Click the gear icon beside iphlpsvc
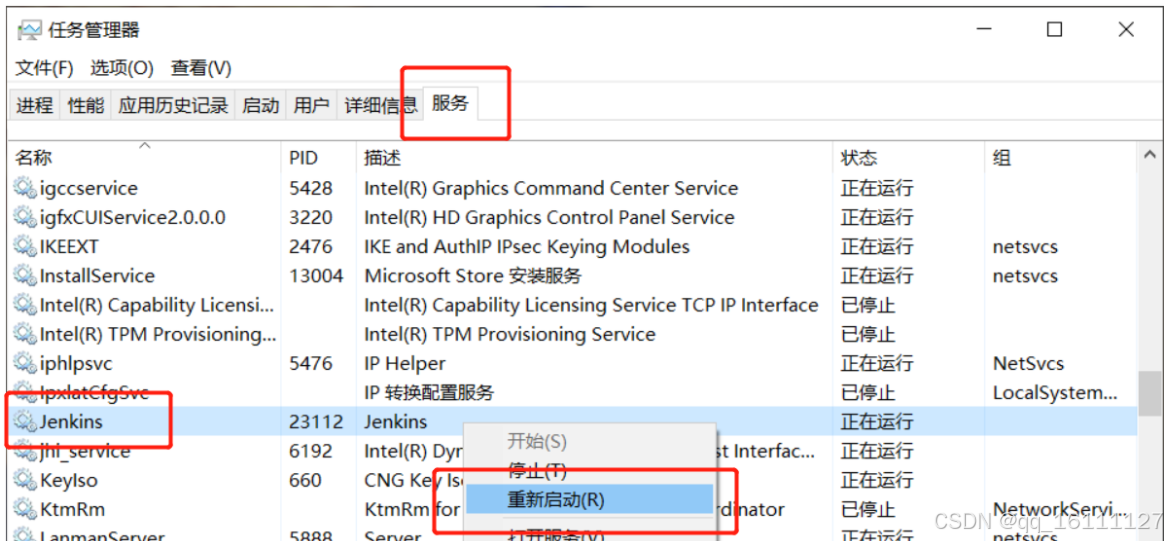1168x541 pixels. click(25, 364)
